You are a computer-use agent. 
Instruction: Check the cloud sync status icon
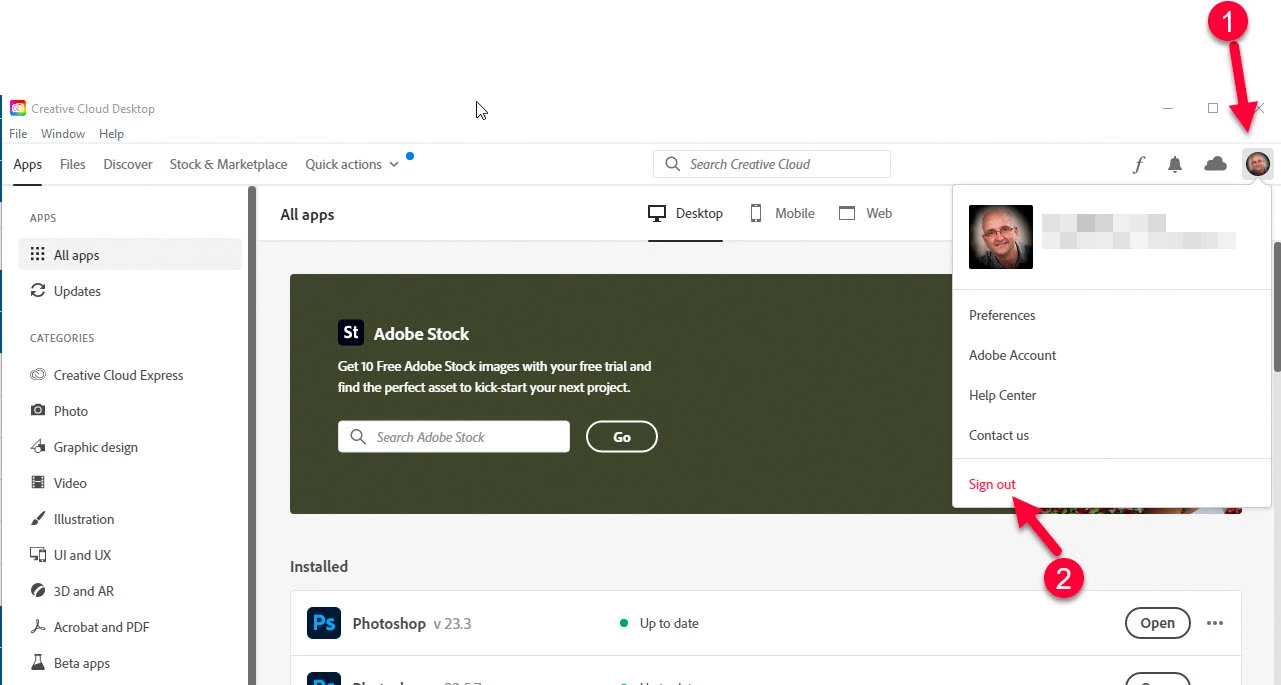[x=1215, y=164]
